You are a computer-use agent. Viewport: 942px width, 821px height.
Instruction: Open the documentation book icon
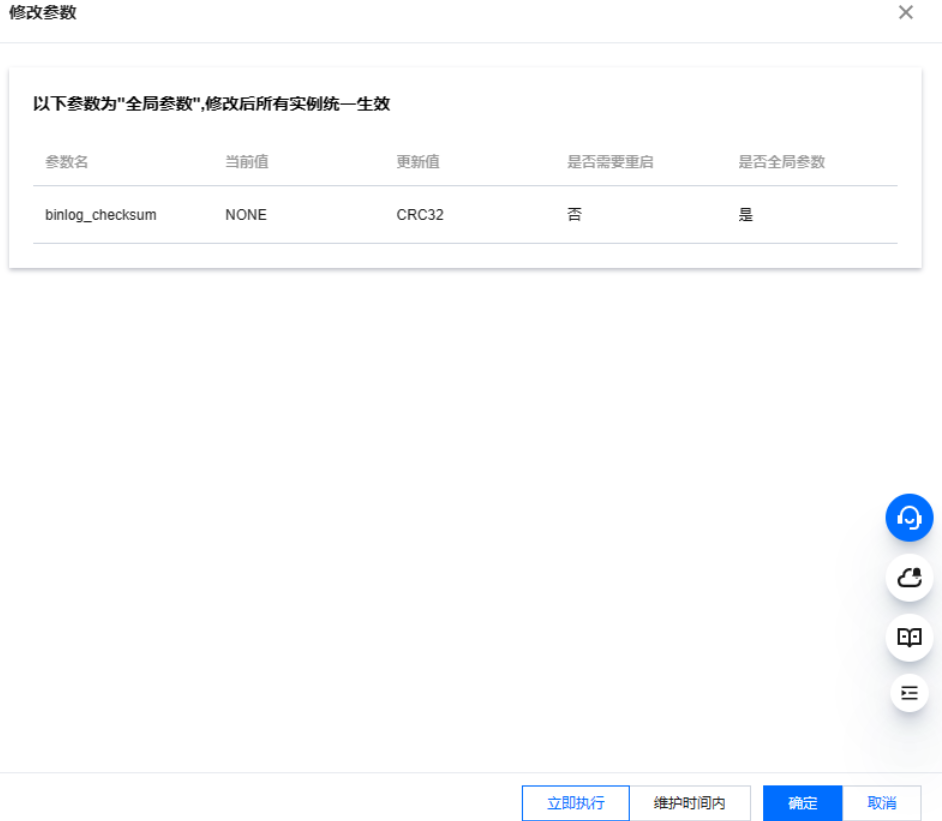[x=909, y=637]
